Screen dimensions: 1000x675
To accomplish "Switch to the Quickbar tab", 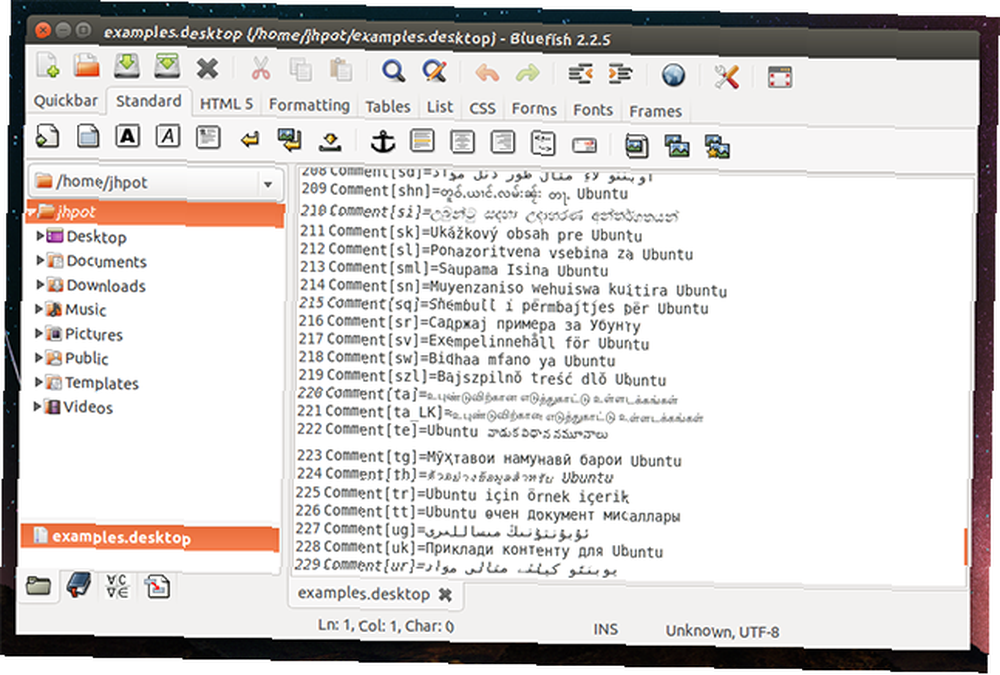I will (66, 101).
